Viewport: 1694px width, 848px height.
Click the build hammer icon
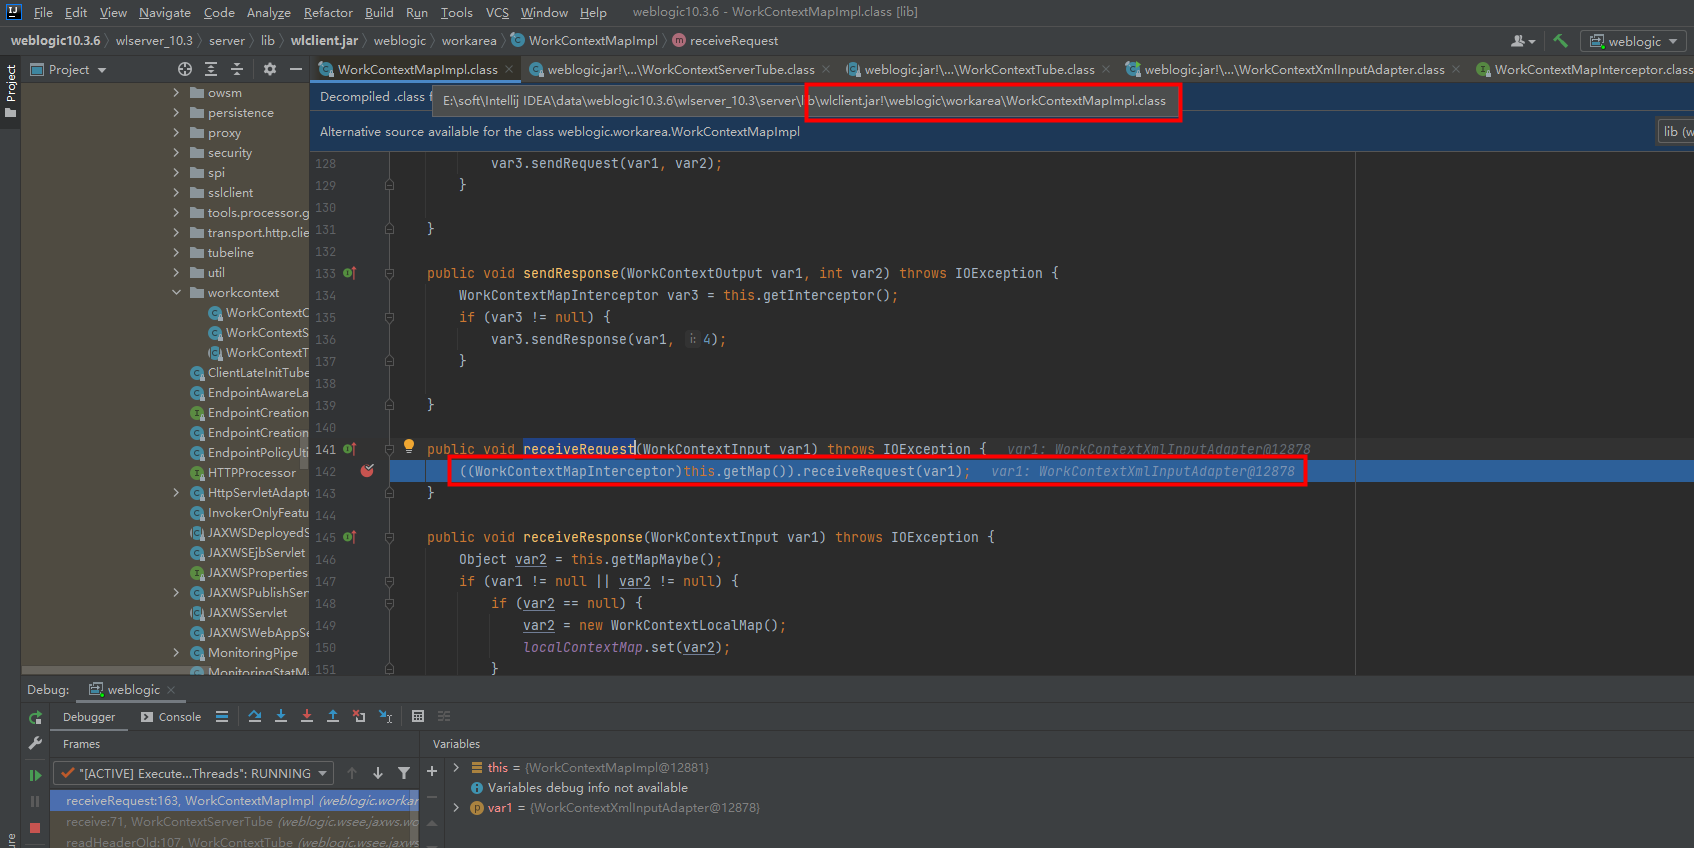1560,41
